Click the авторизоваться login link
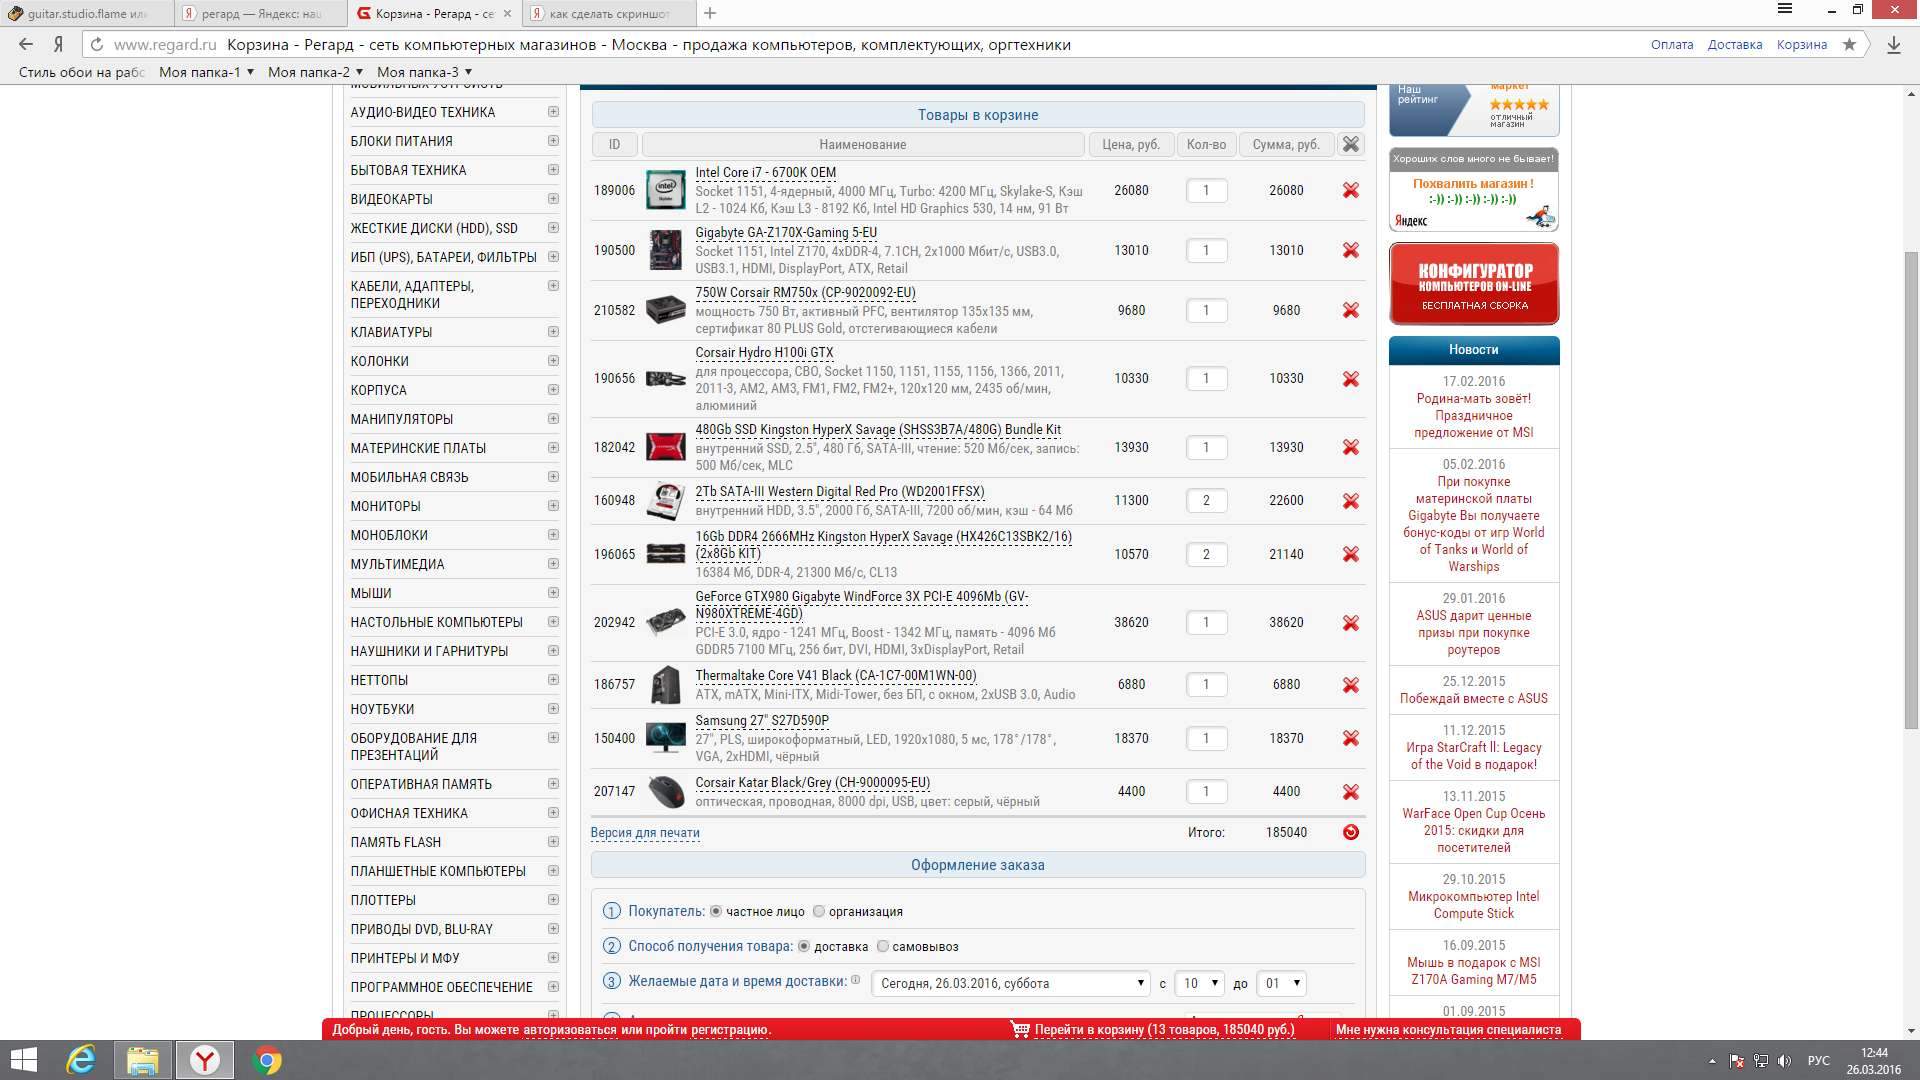 569,1029
